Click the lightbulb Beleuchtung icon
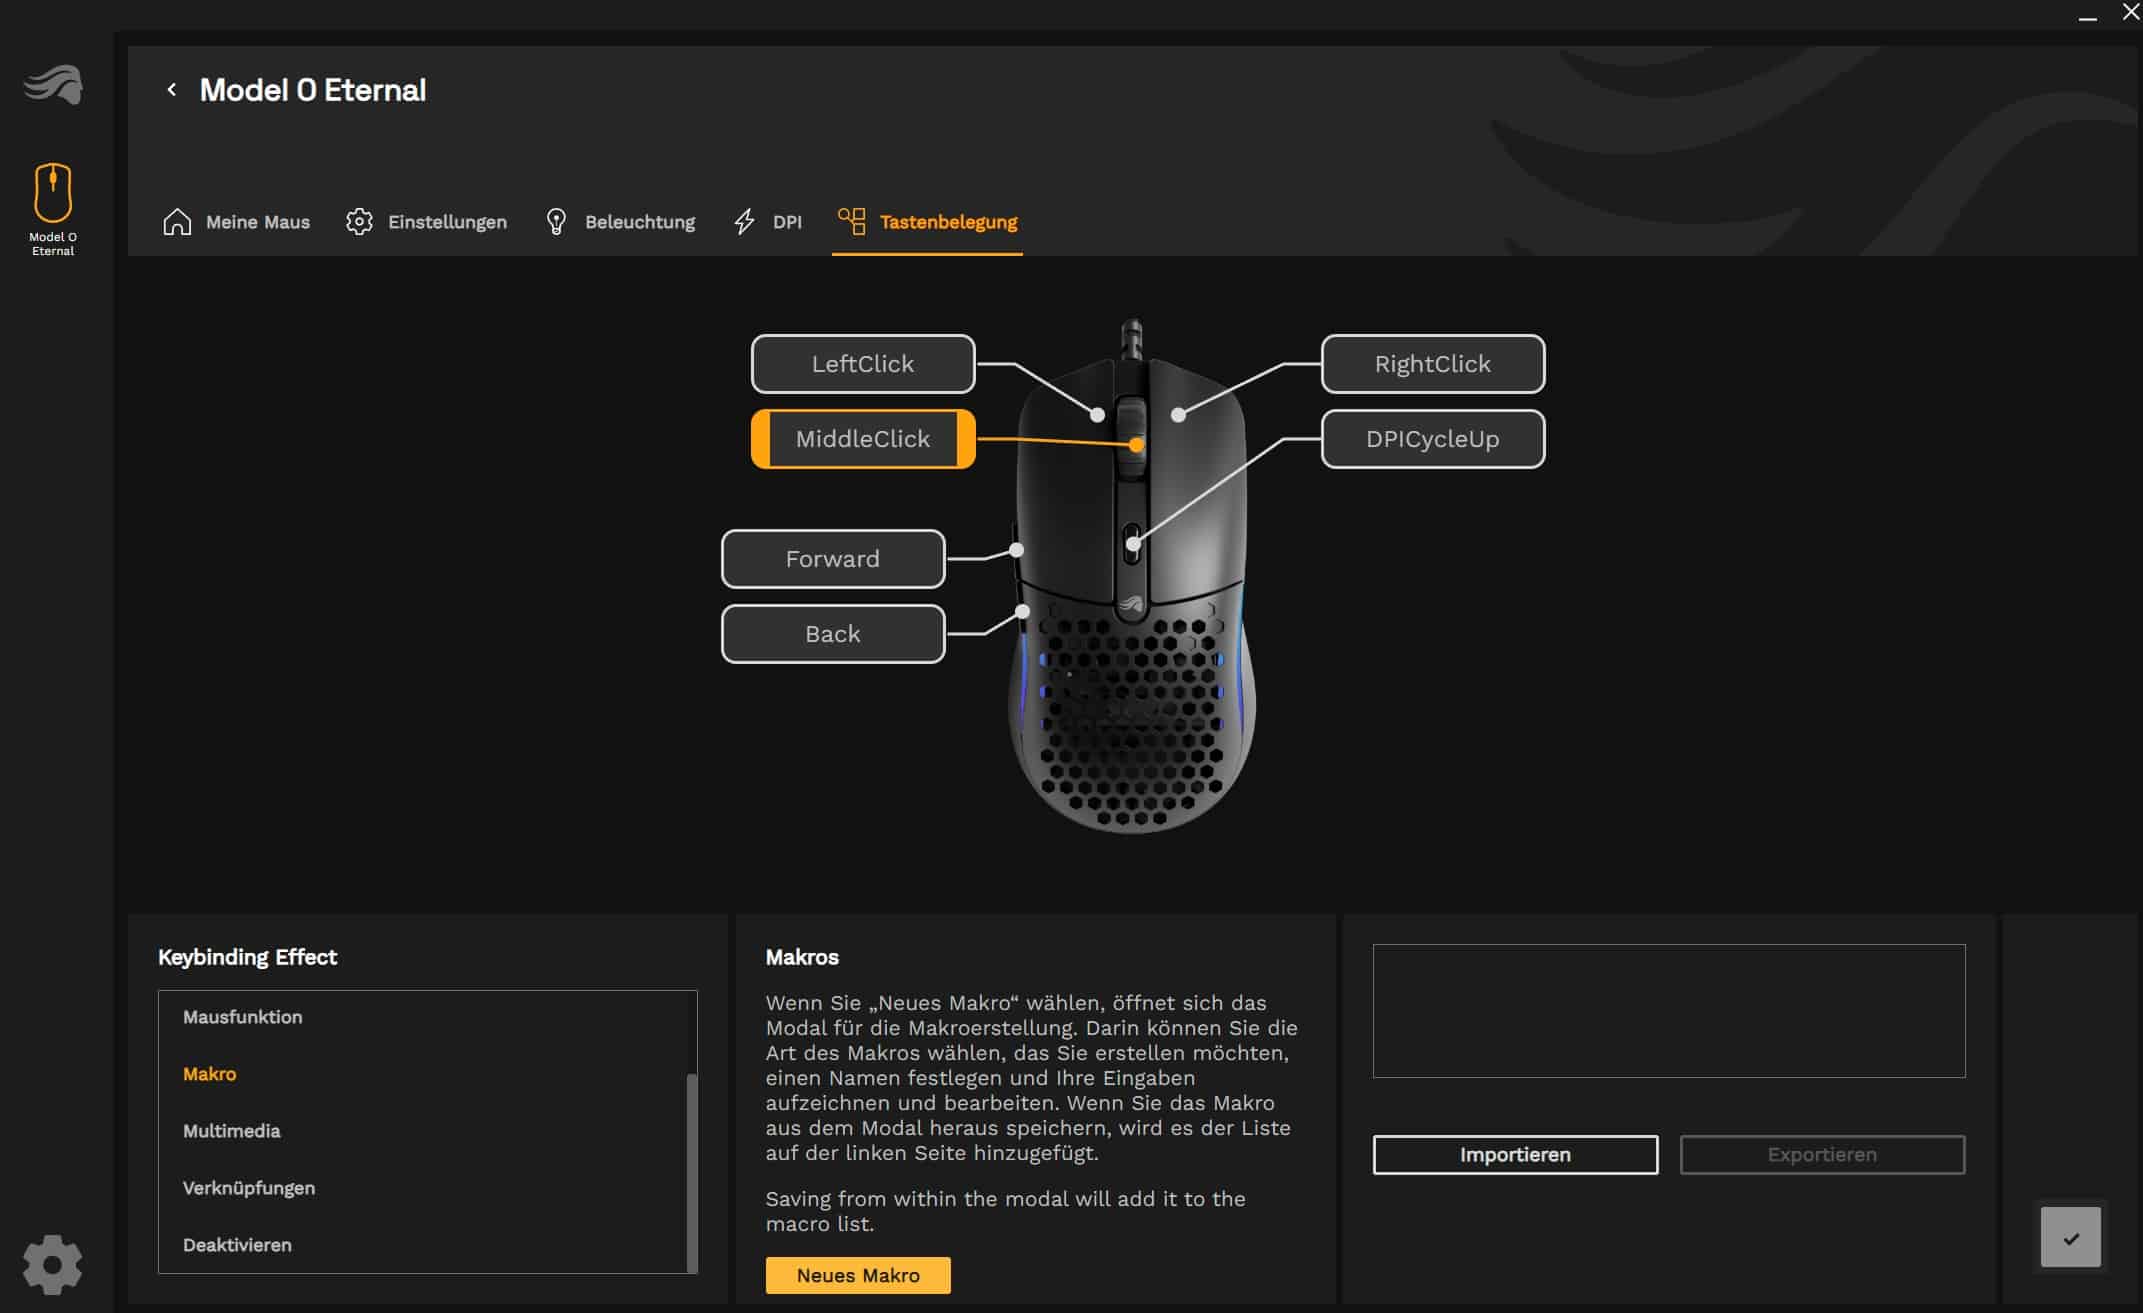This screenshot has width=2143, height=1313. (x=556, y=222)
